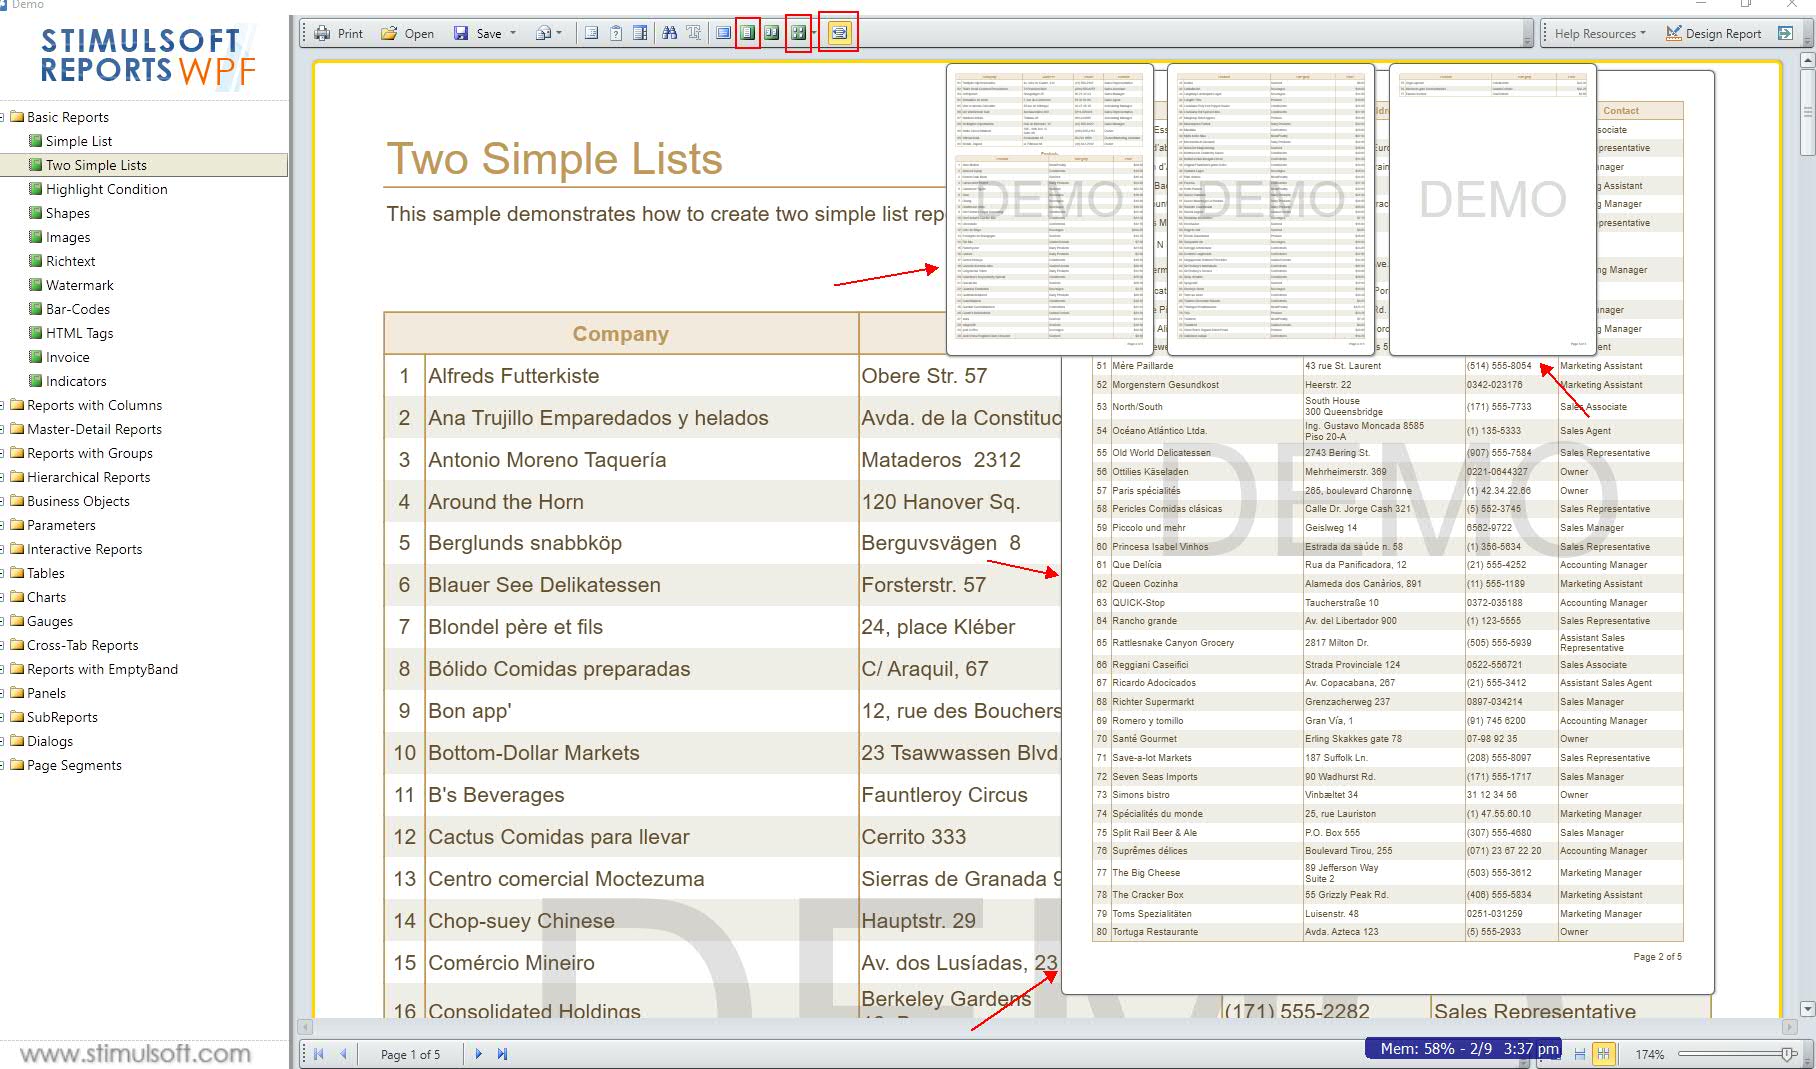Select the Two Simple Lists report
Viewport: 1816px width, 1069px height.
coord(96,165)
